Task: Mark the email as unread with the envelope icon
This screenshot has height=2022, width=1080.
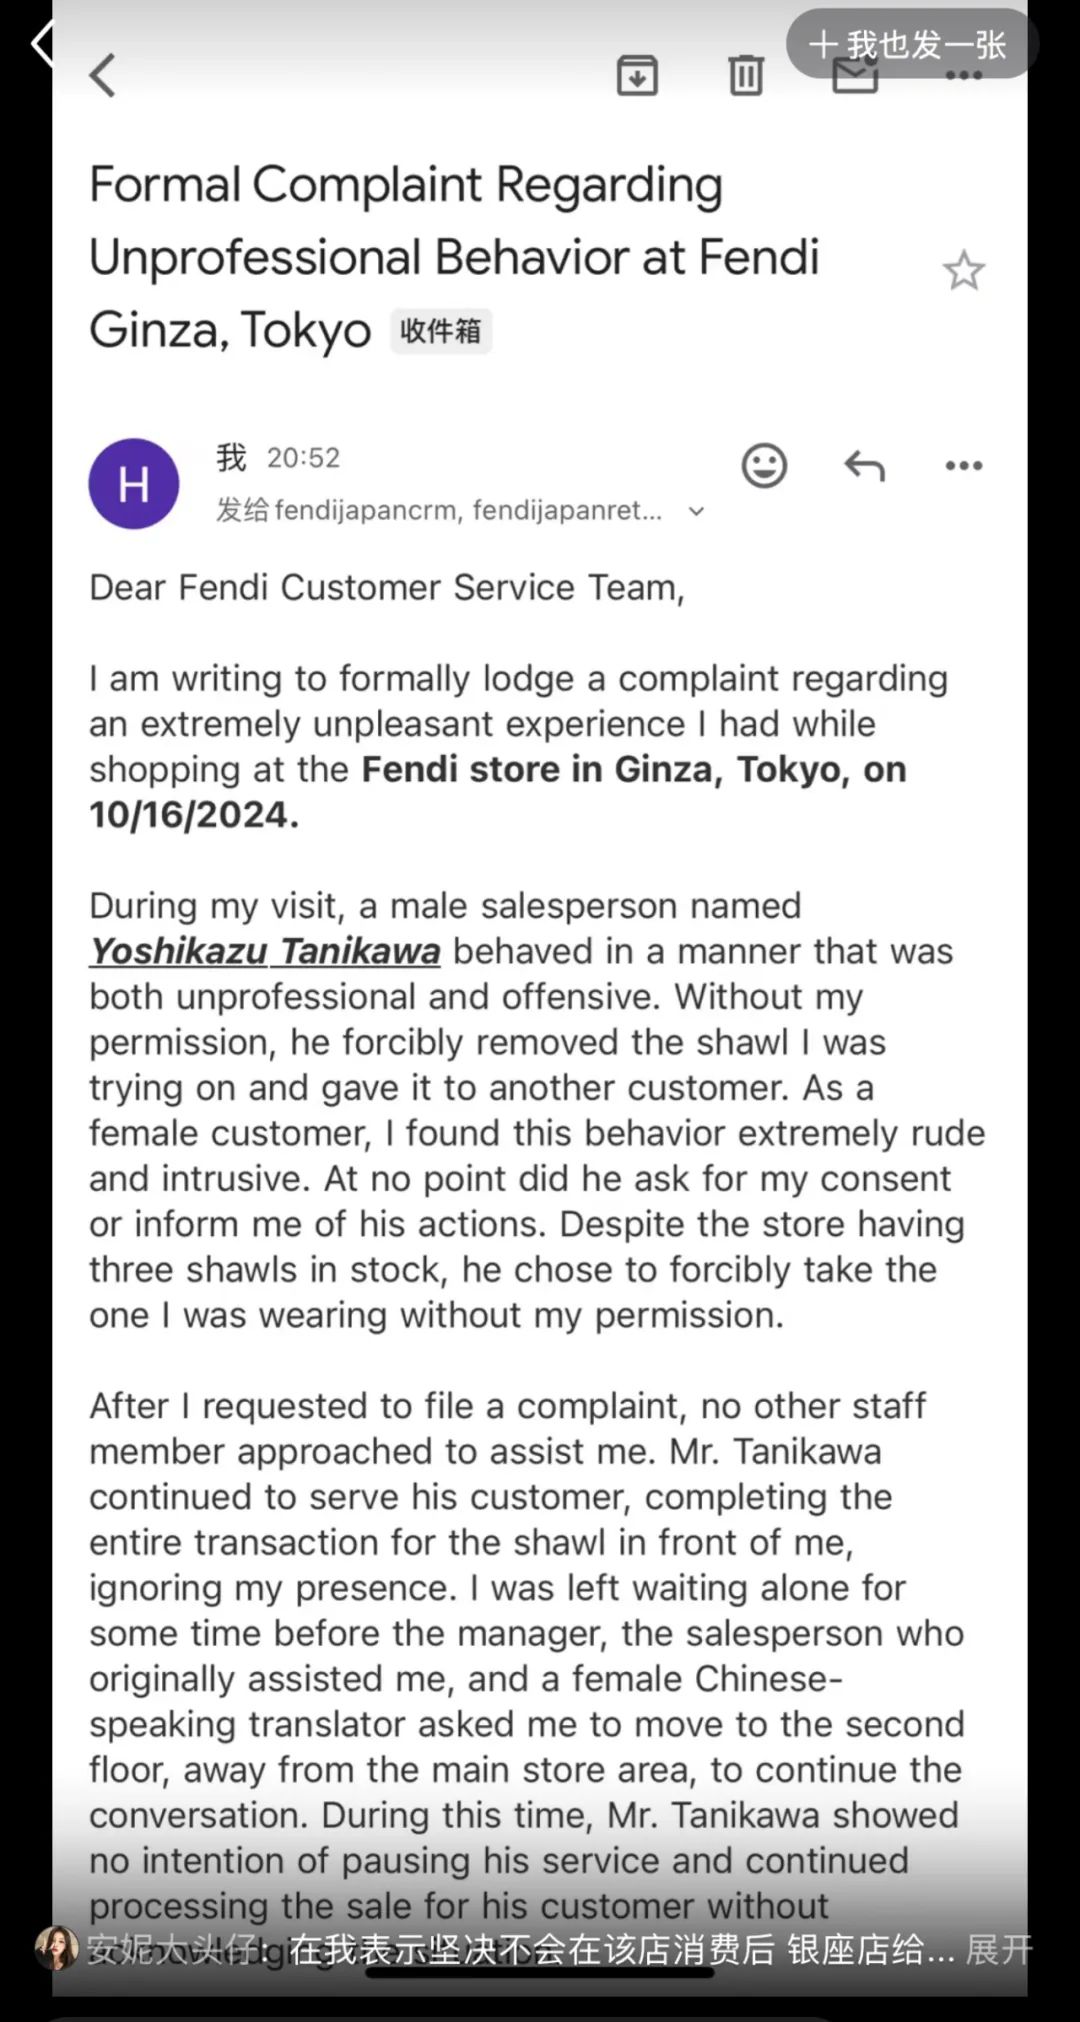Action: (854, 80)
